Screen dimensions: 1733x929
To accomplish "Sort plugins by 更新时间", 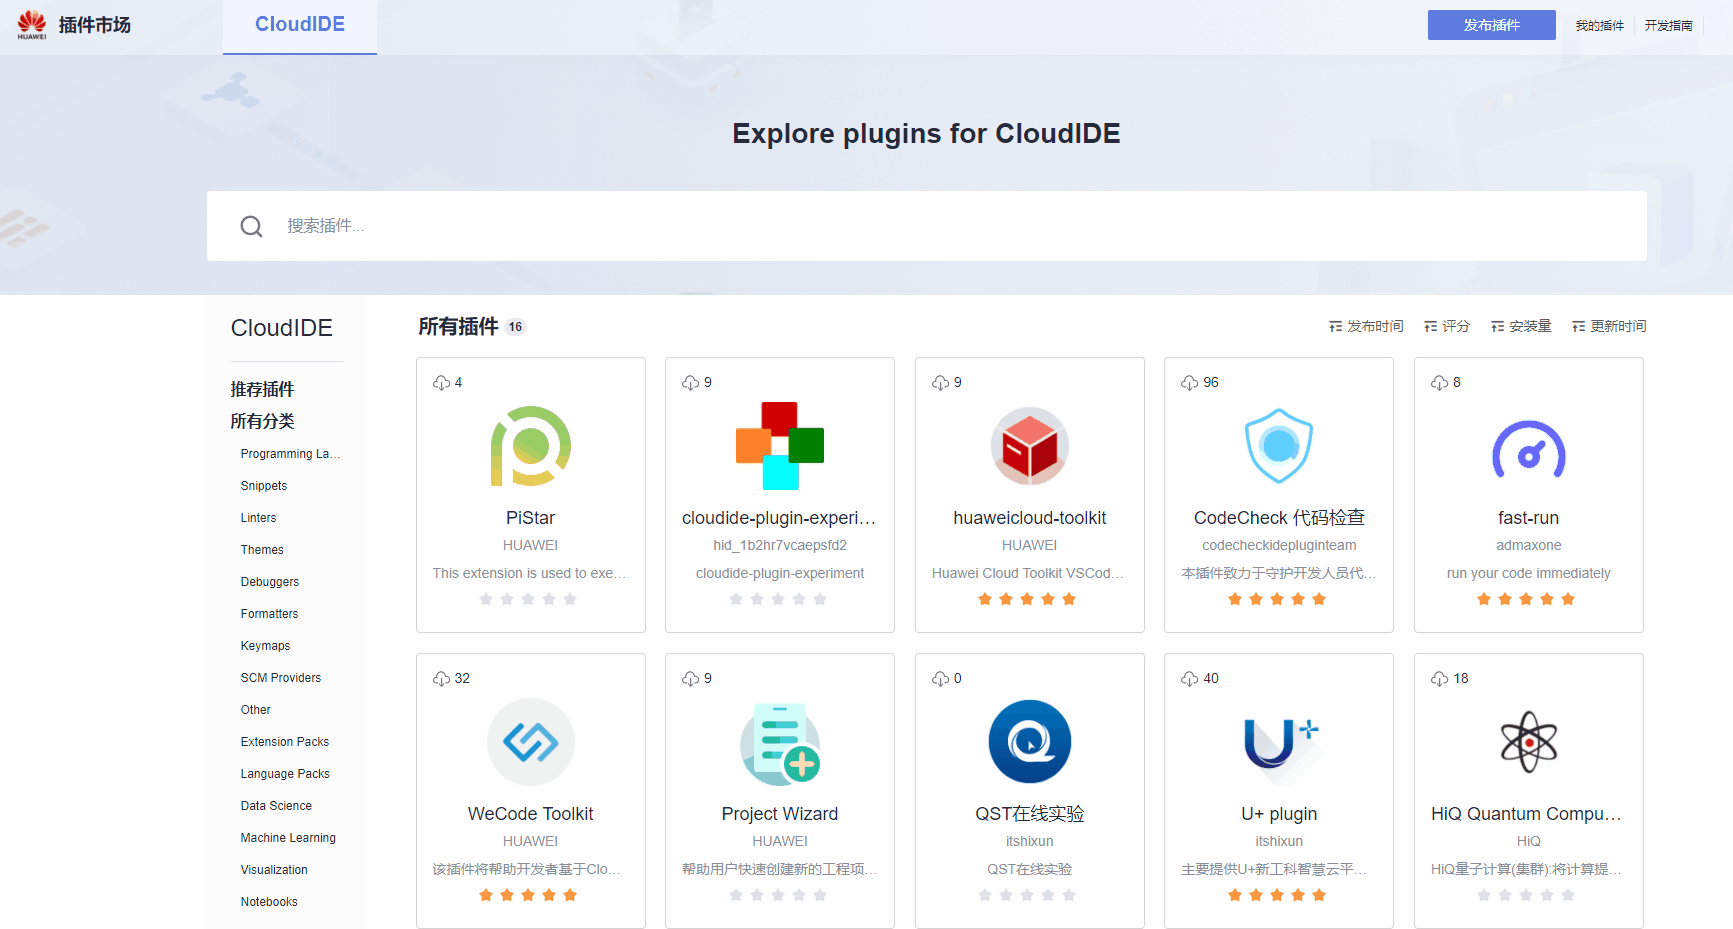I will (1609, 326).
